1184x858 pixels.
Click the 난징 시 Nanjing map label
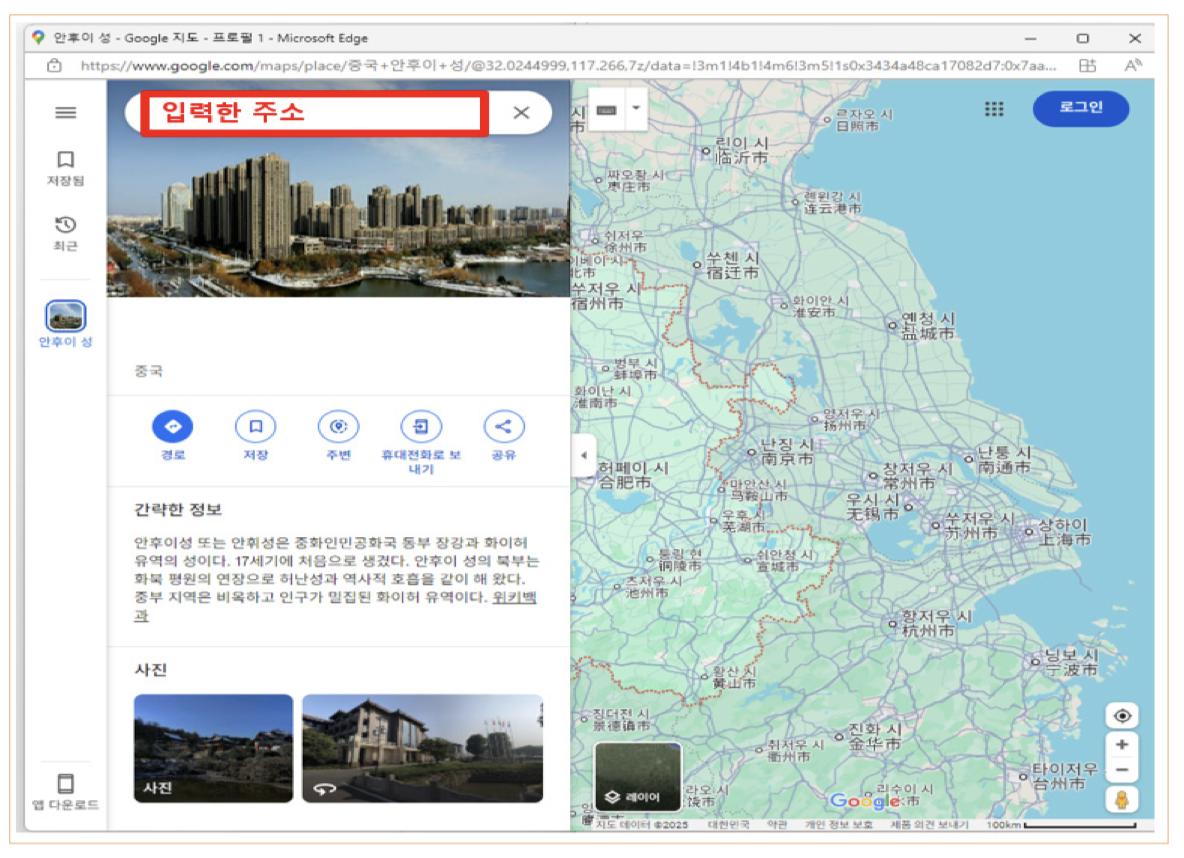point(787,452)
